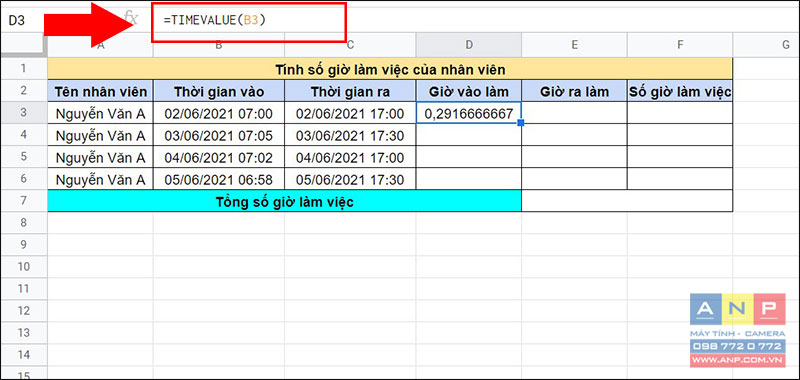Click 'Nguyễn Văn A' in row 4
The height and width of the screenshot is (380, 800).
101,135
